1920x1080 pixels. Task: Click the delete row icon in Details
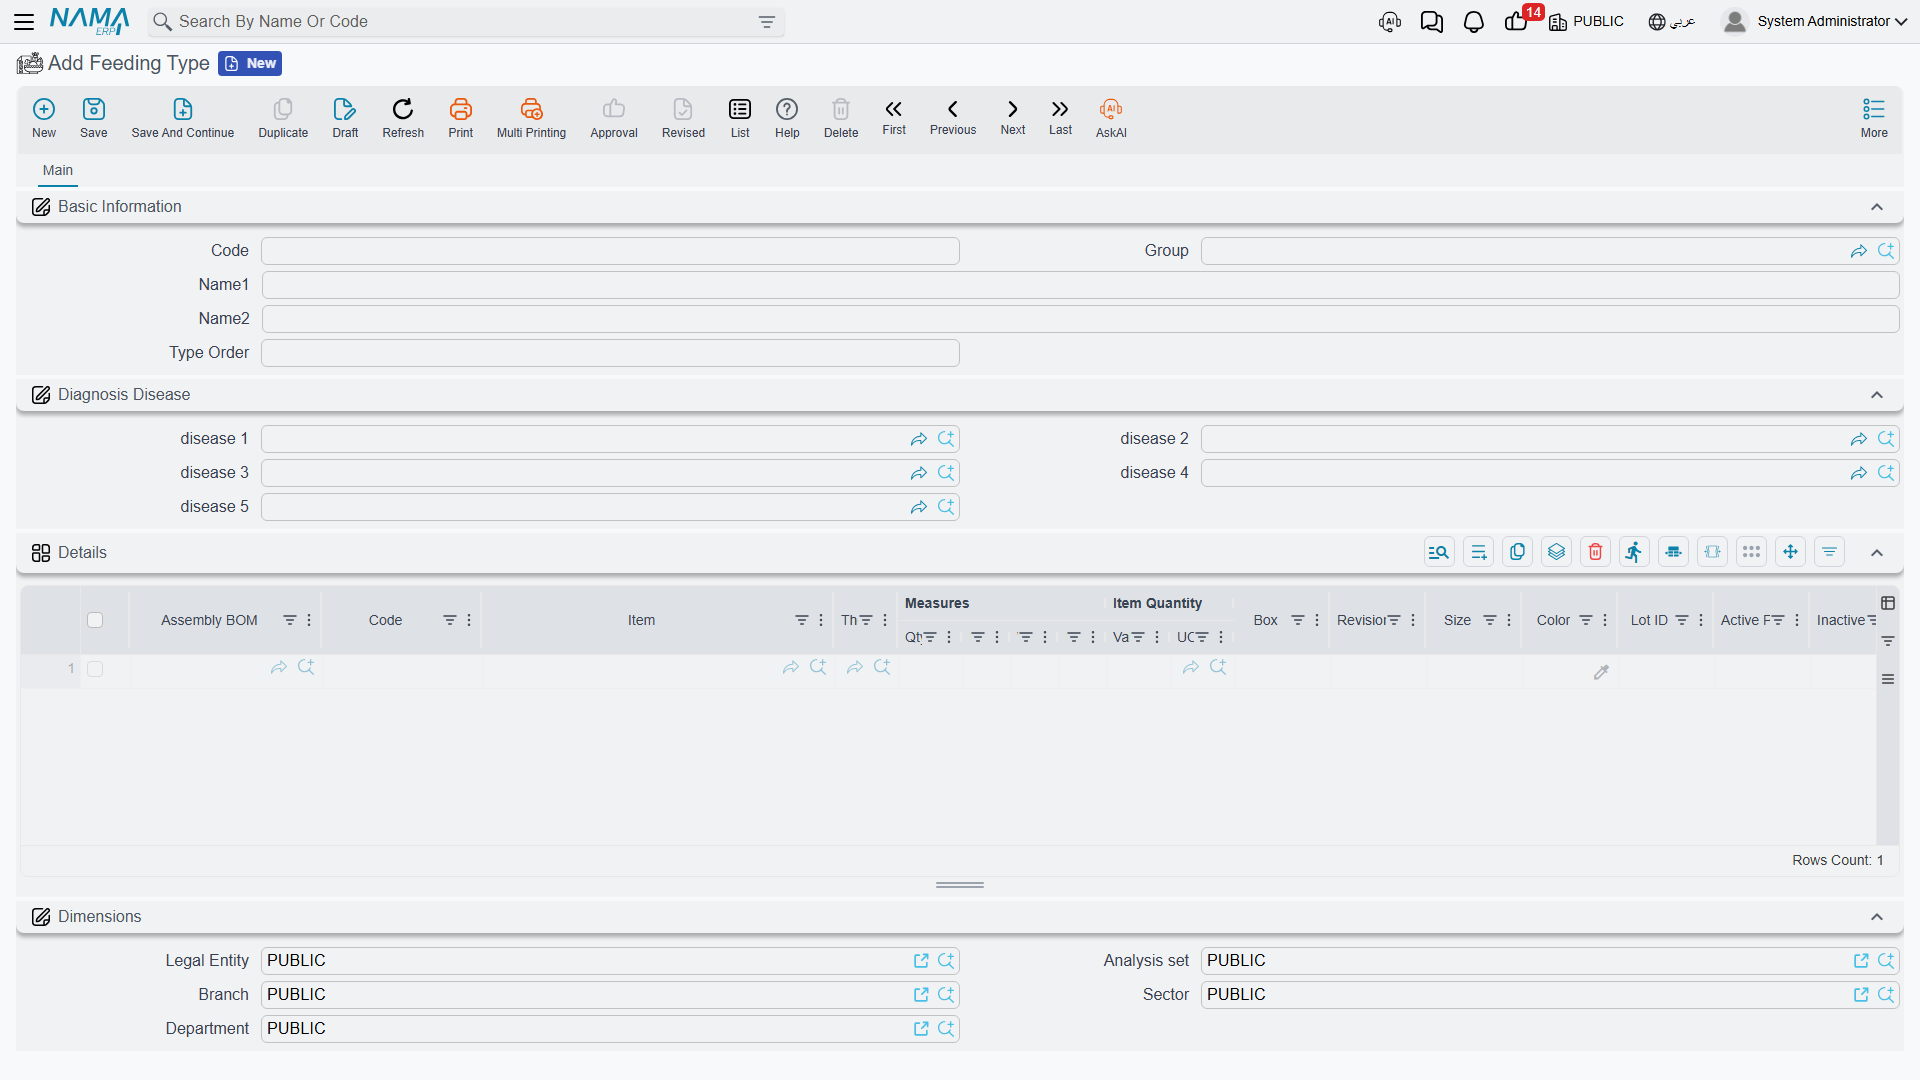tap(1596, 552)
